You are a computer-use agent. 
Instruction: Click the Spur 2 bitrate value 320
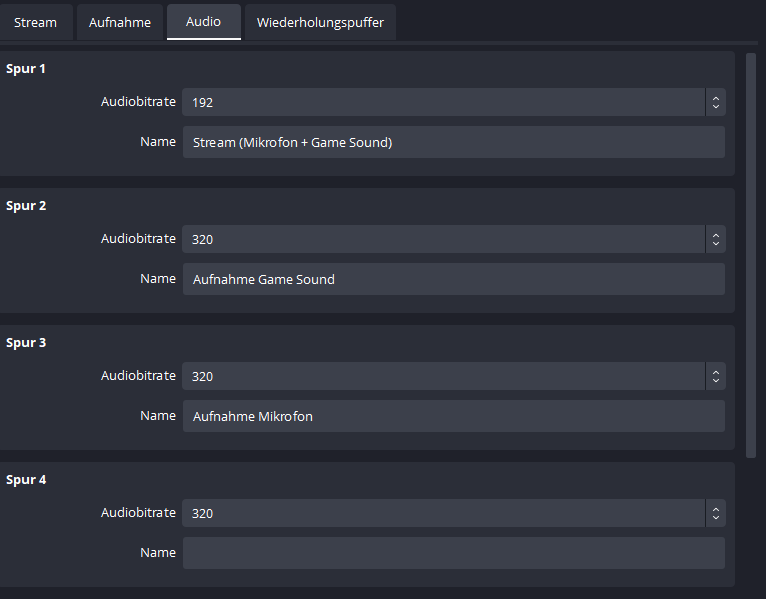tap(440, 239)
